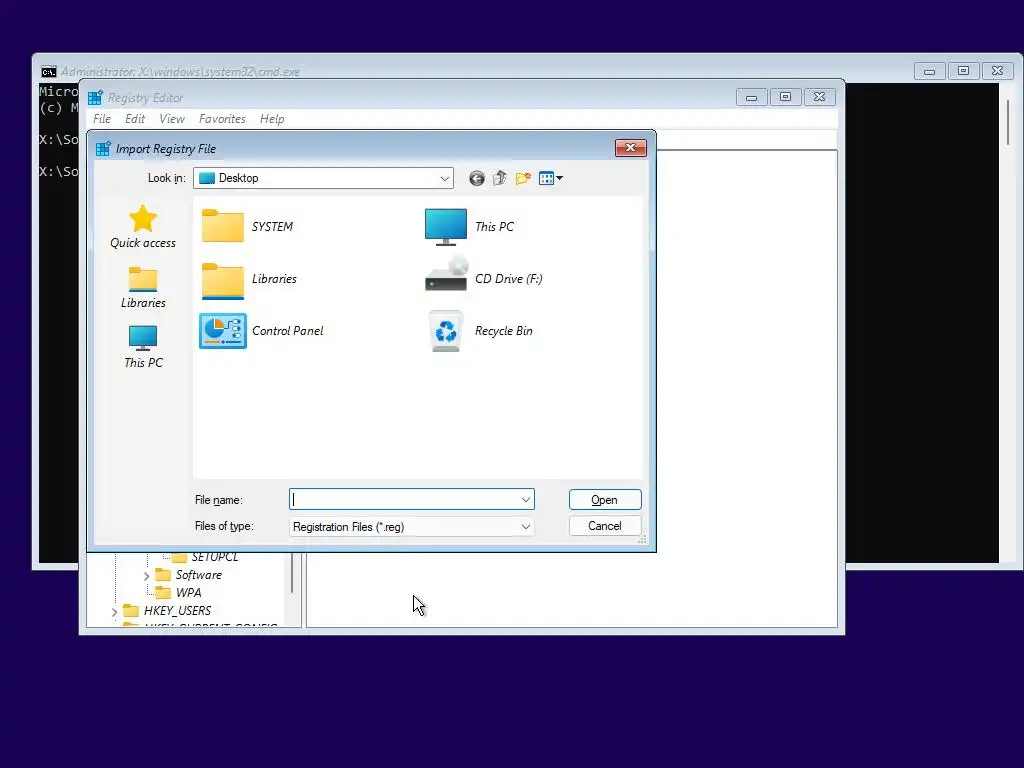Create New Folder icon in dialog toolbar
The height and width of the screenshot is (768, 1024).
coord(523,178)
